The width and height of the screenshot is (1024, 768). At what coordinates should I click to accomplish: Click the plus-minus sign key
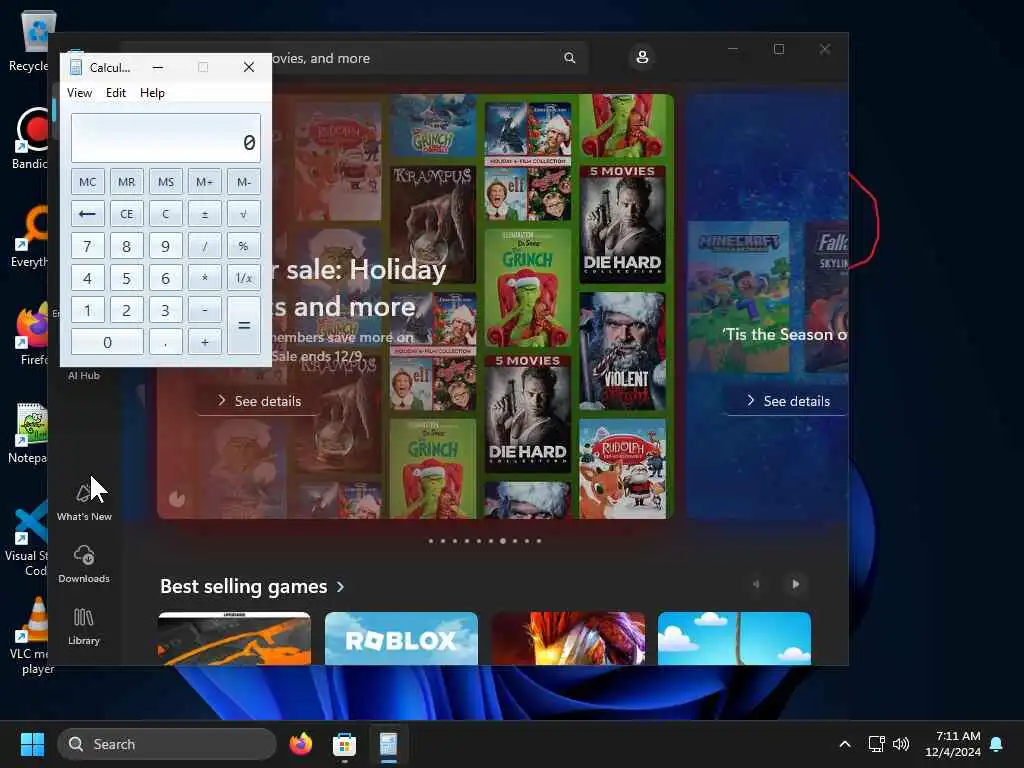tap(204, 214)
